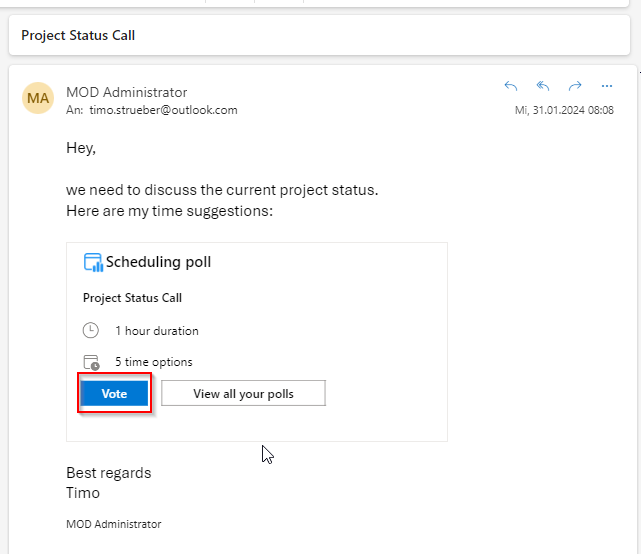Click the 5 time options text
This screenshot has height=554, width=641.
(153, 362)
